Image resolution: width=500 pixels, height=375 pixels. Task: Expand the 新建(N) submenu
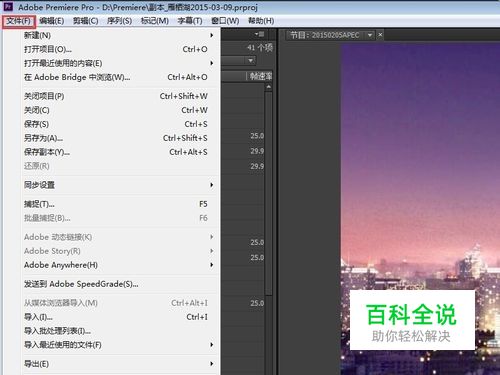pos(119,35)
